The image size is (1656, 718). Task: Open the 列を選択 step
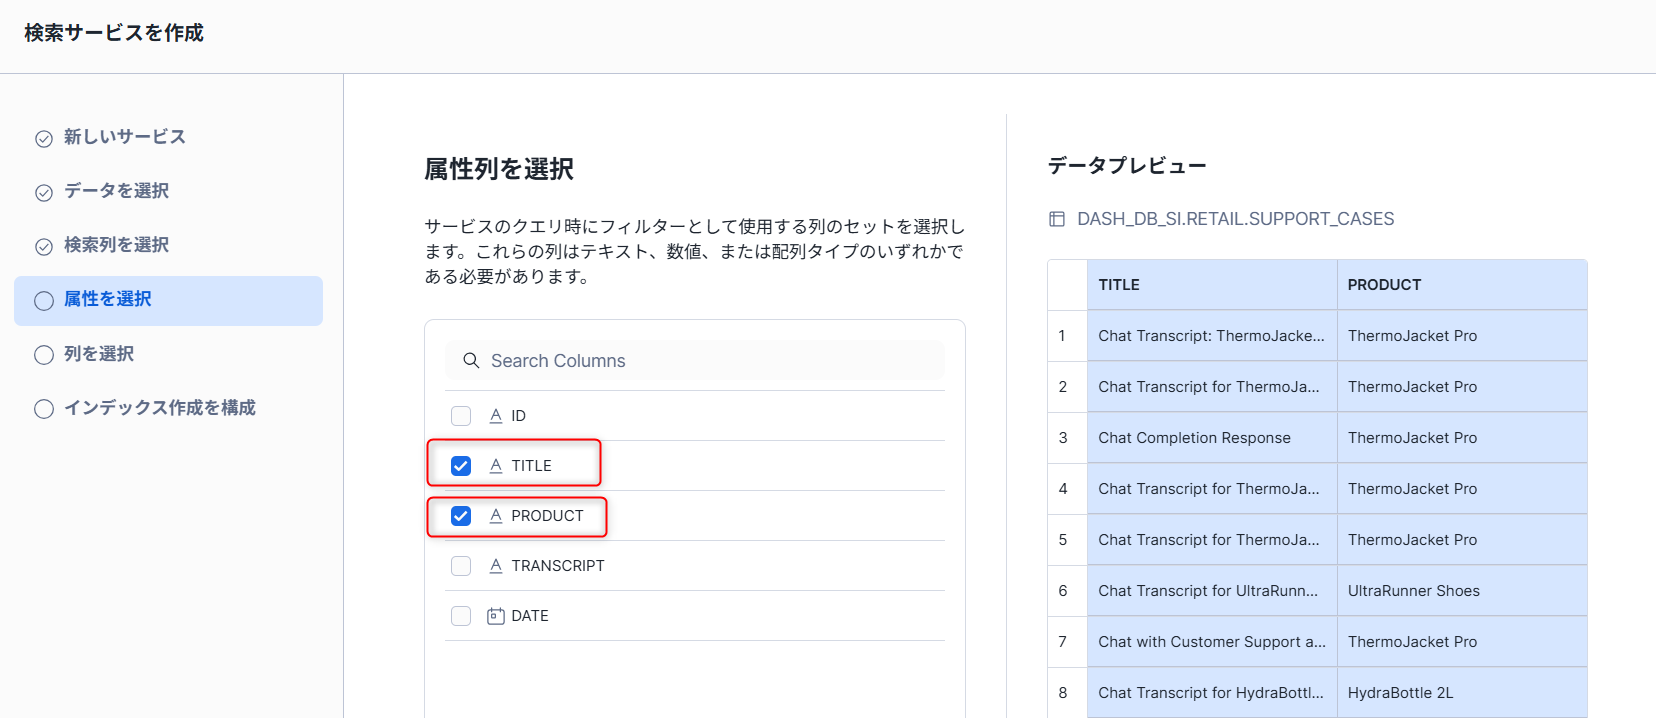[98, 354]
